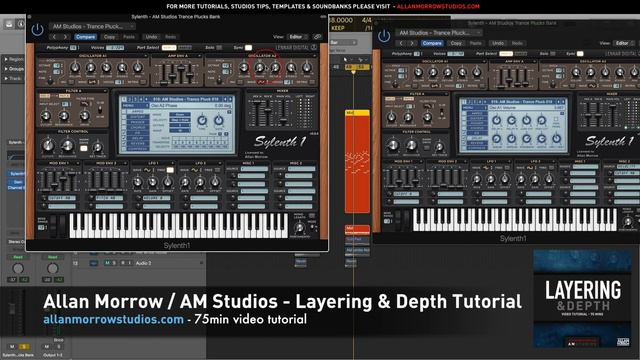The image size is (640, 360).
Task: Click the piano keyboard in left Sylenth1 window
Action: coord(179,225)
